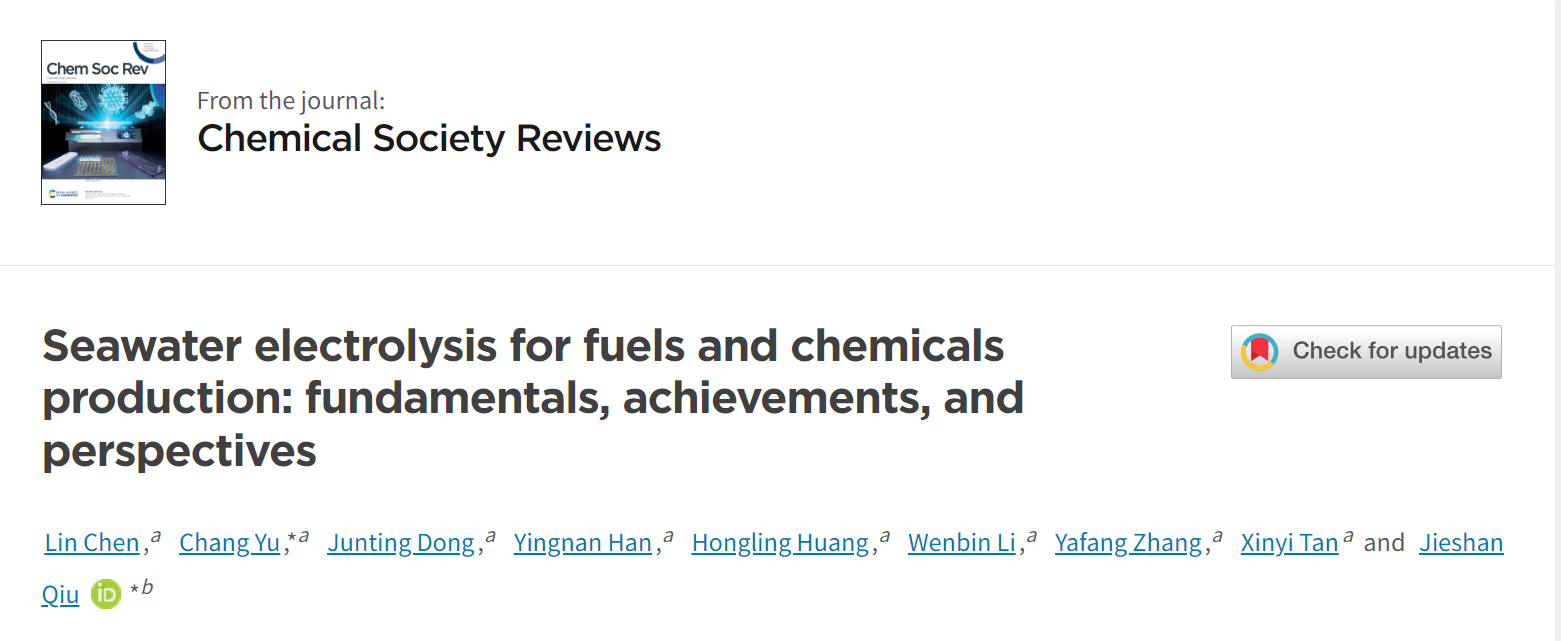Click corresponding-author asterisk beside Chang Yu
The height and width of the screenshot is (641, 1561).
click(x=290, y=539)
